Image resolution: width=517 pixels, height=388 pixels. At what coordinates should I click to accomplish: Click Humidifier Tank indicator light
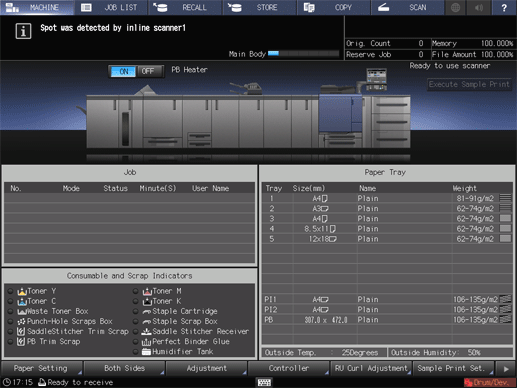[135, 352]
